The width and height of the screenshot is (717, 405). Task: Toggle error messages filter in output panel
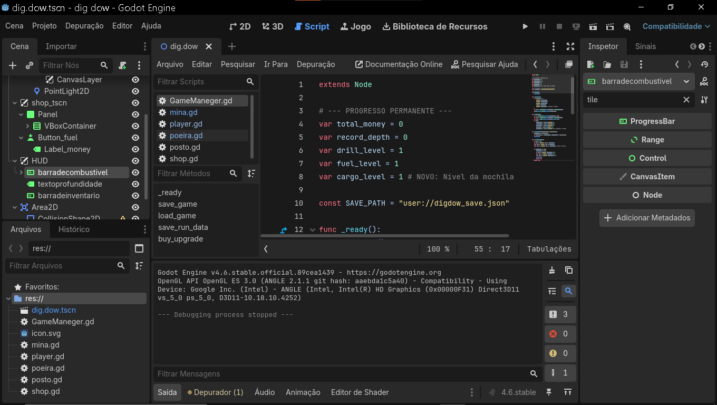pyautogui.click(x=559, y=333)
